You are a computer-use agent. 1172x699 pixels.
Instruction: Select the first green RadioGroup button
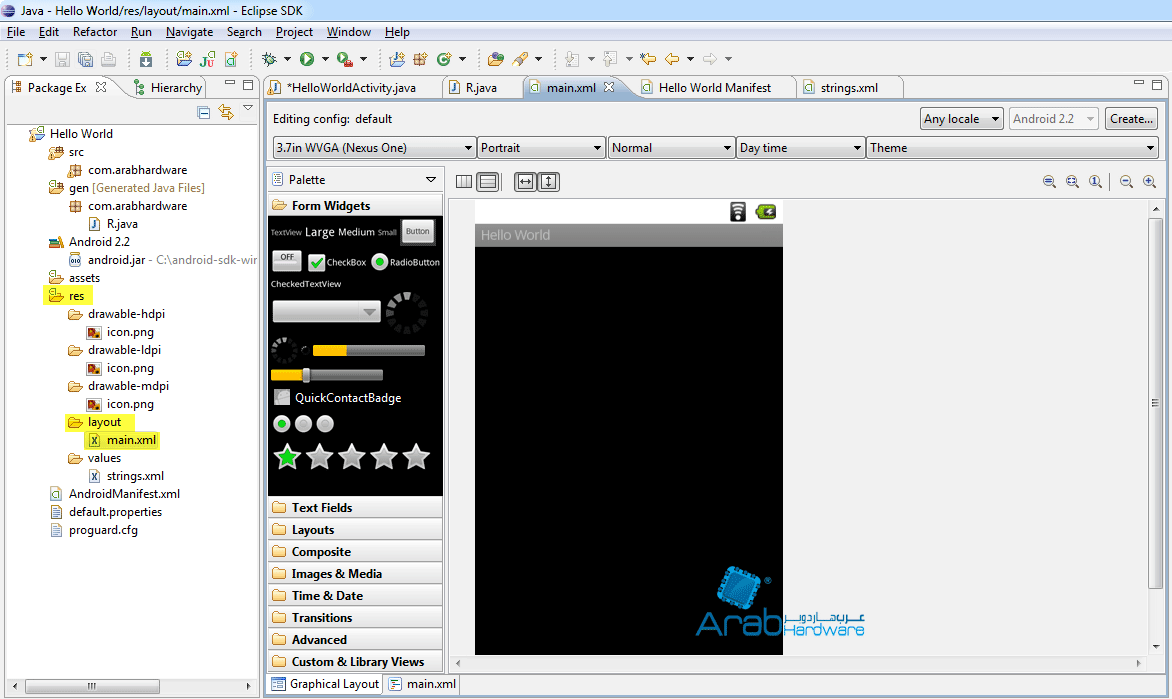pyautogui.click(x=282, y=424)
